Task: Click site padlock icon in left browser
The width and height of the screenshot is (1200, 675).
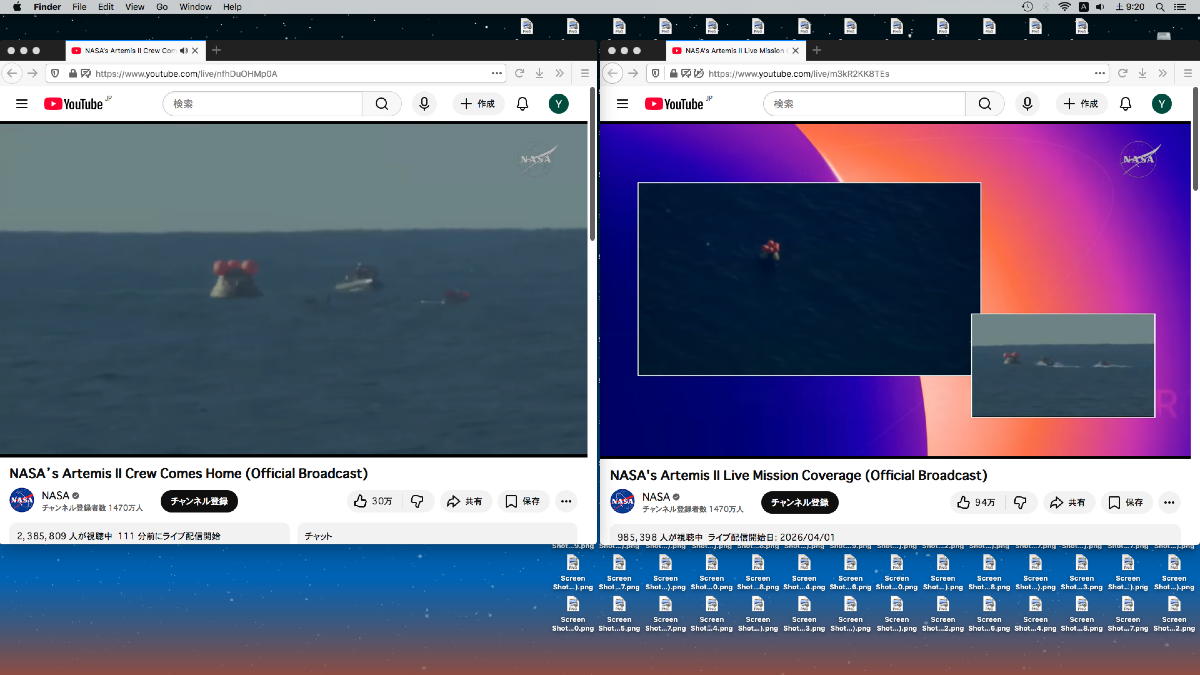Action: (x=73, y=73)
